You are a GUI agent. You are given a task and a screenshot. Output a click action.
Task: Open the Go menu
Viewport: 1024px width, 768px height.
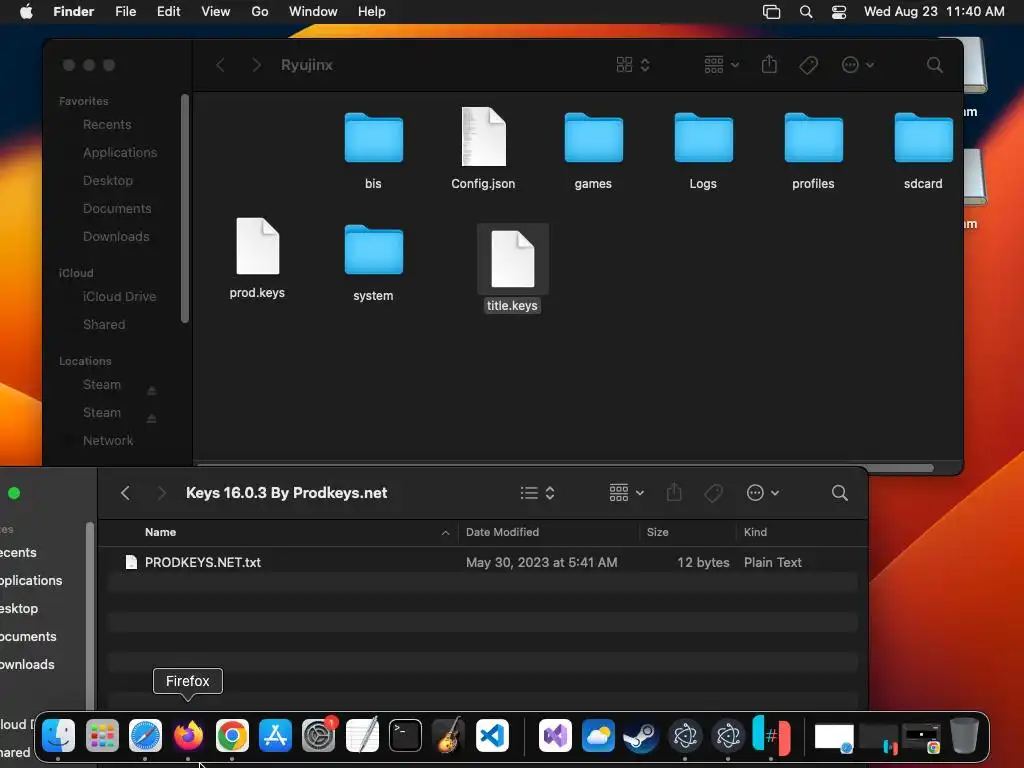pos(260,12)
